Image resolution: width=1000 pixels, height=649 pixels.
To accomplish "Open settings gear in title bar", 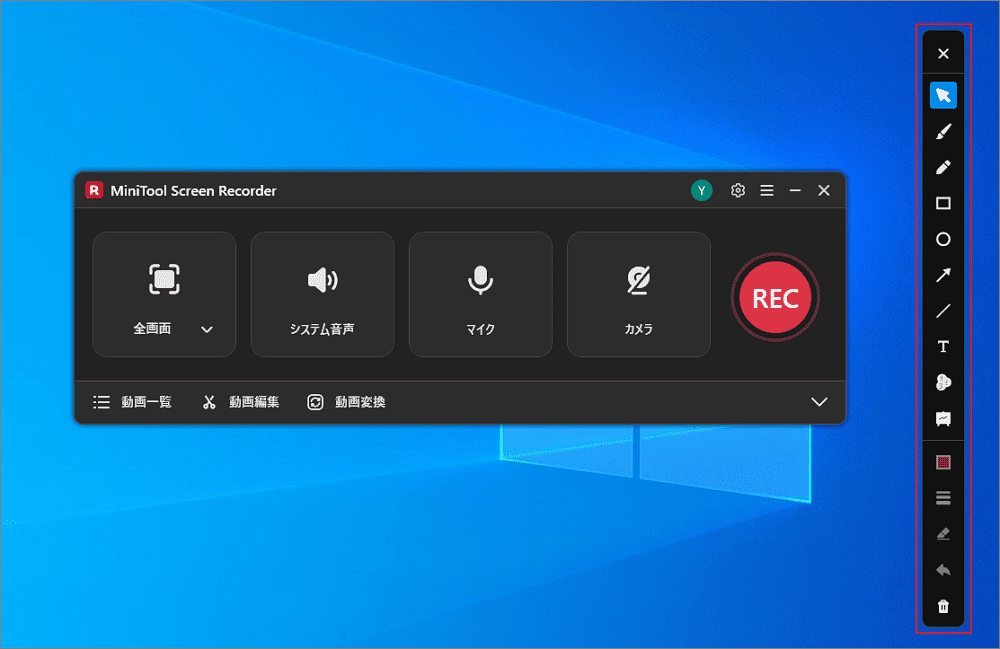I will pyautogui.click(x=738, y=191).
